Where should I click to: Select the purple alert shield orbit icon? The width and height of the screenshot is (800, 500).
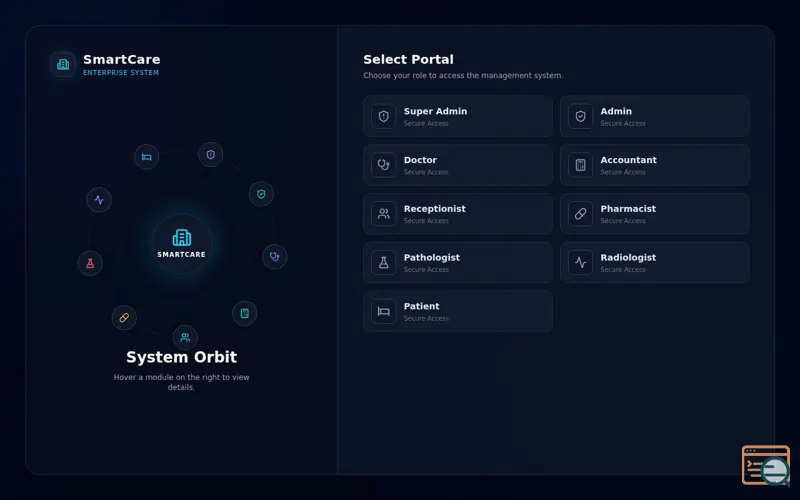click(211, 154)
